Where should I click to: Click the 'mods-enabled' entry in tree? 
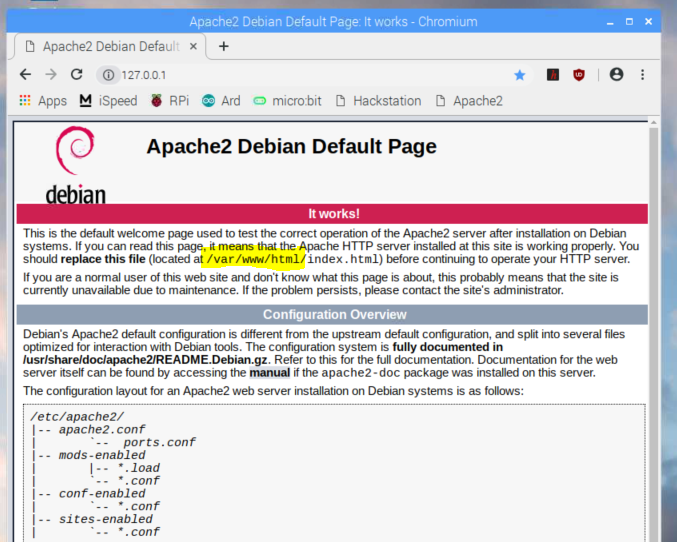tap(102, 455)
